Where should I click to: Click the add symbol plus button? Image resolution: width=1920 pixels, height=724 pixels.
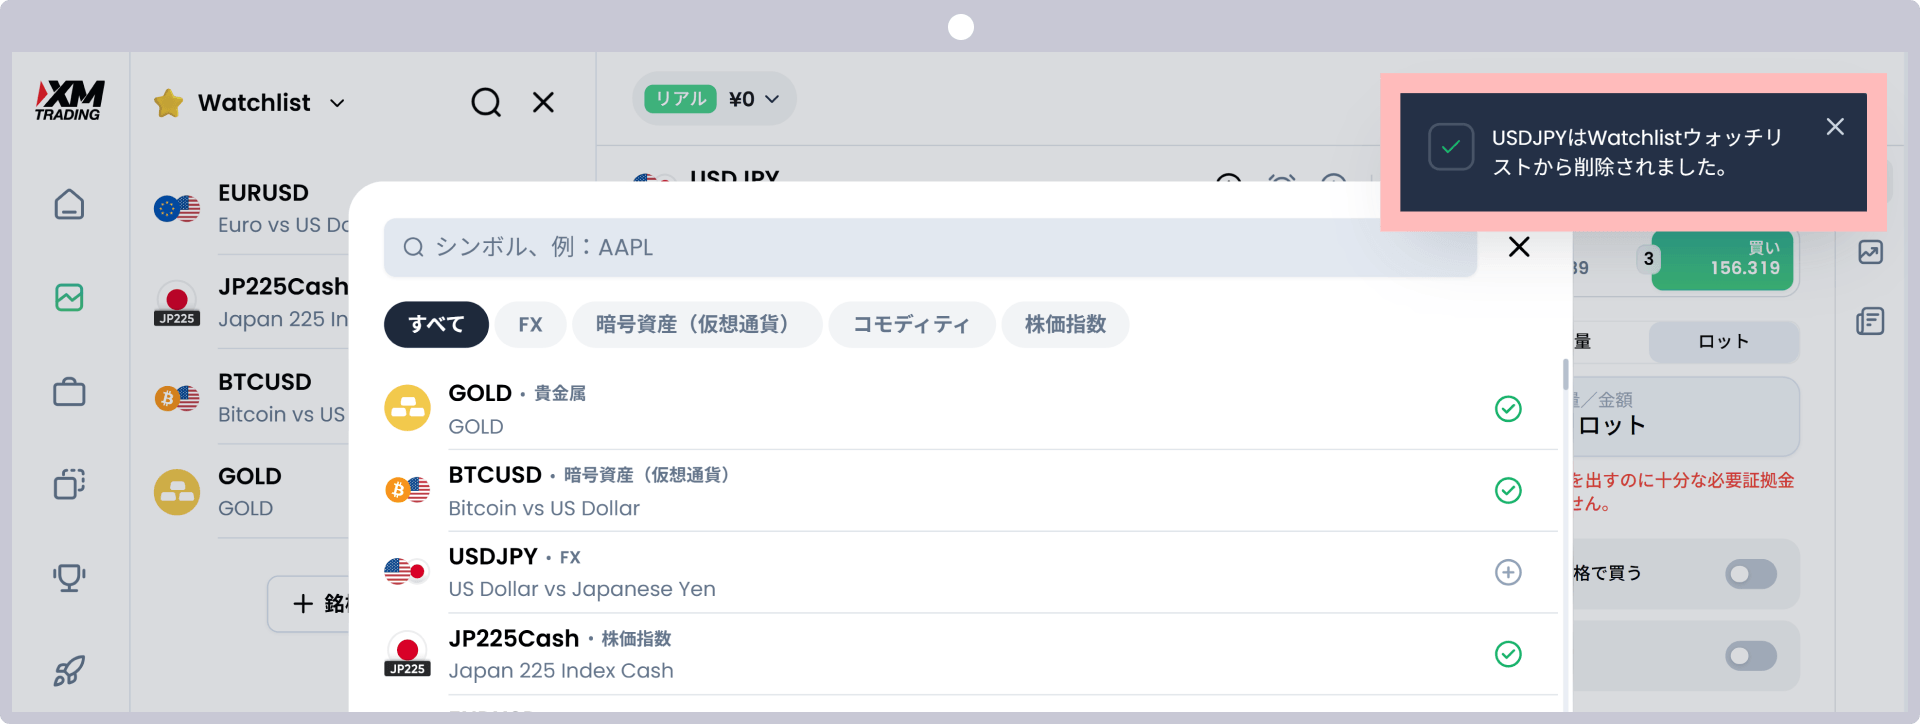[310, 604]
